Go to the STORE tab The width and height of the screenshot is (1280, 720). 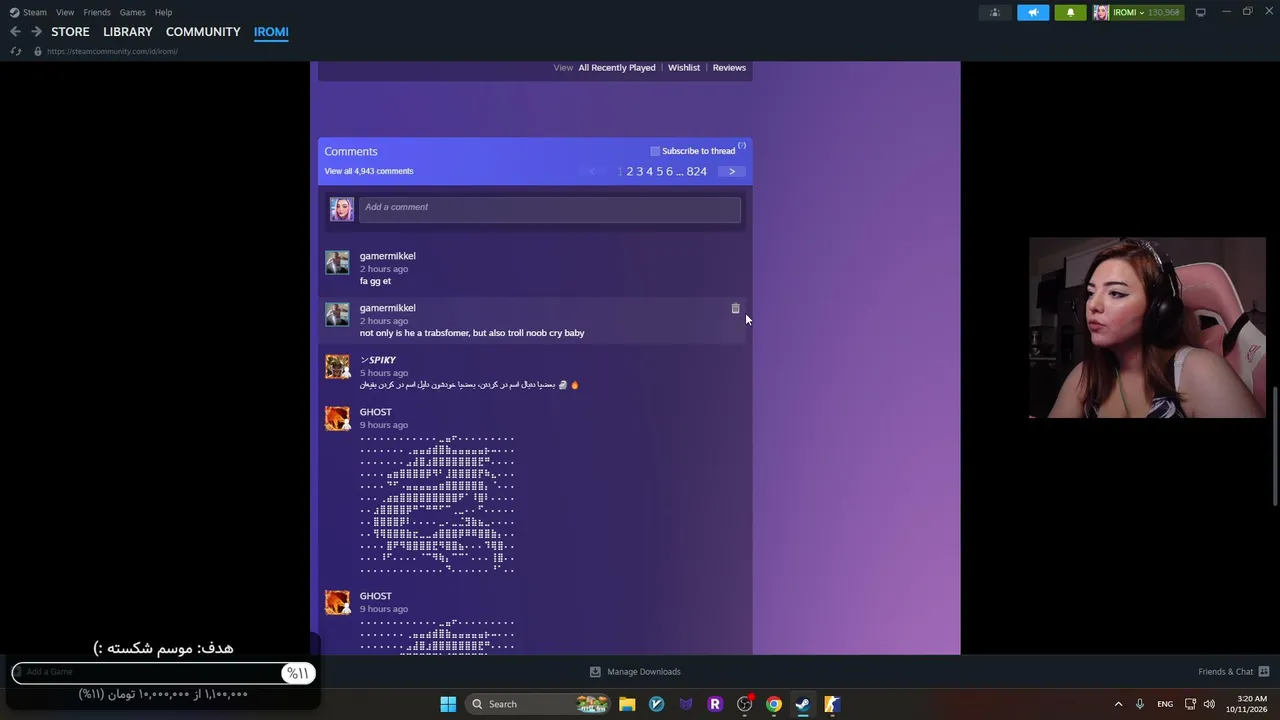pyautogui.click(x=70, y=32)
